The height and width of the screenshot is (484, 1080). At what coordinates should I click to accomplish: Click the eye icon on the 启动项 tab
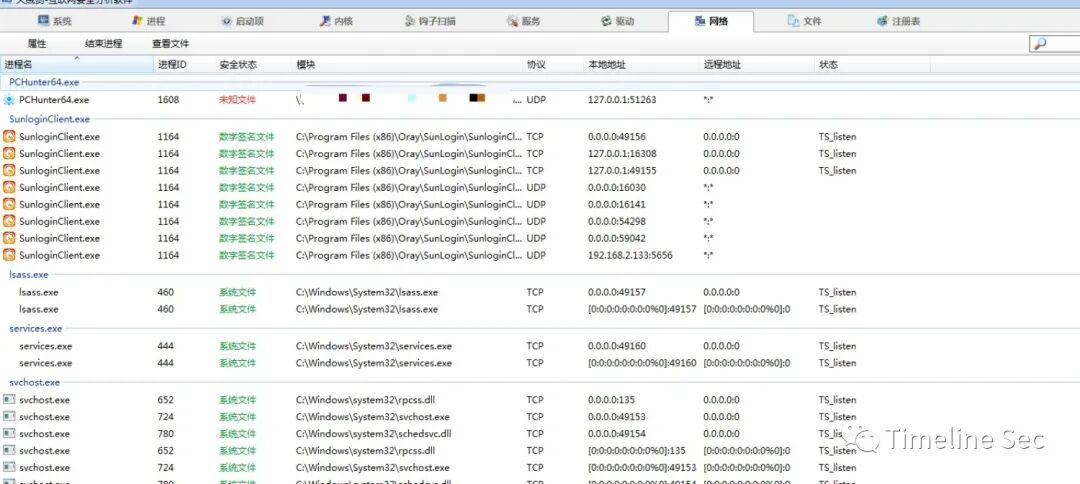pos(227,21)
